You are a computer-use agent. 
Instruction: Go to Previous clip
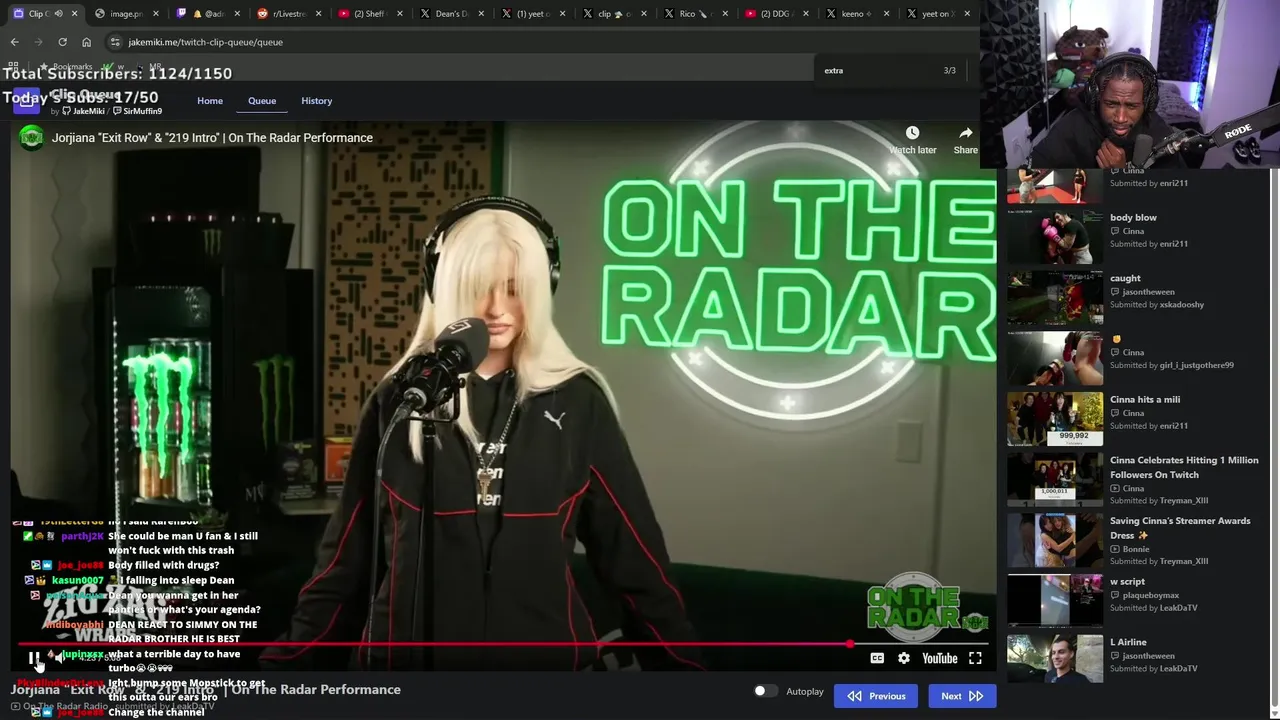coord(876,696)
